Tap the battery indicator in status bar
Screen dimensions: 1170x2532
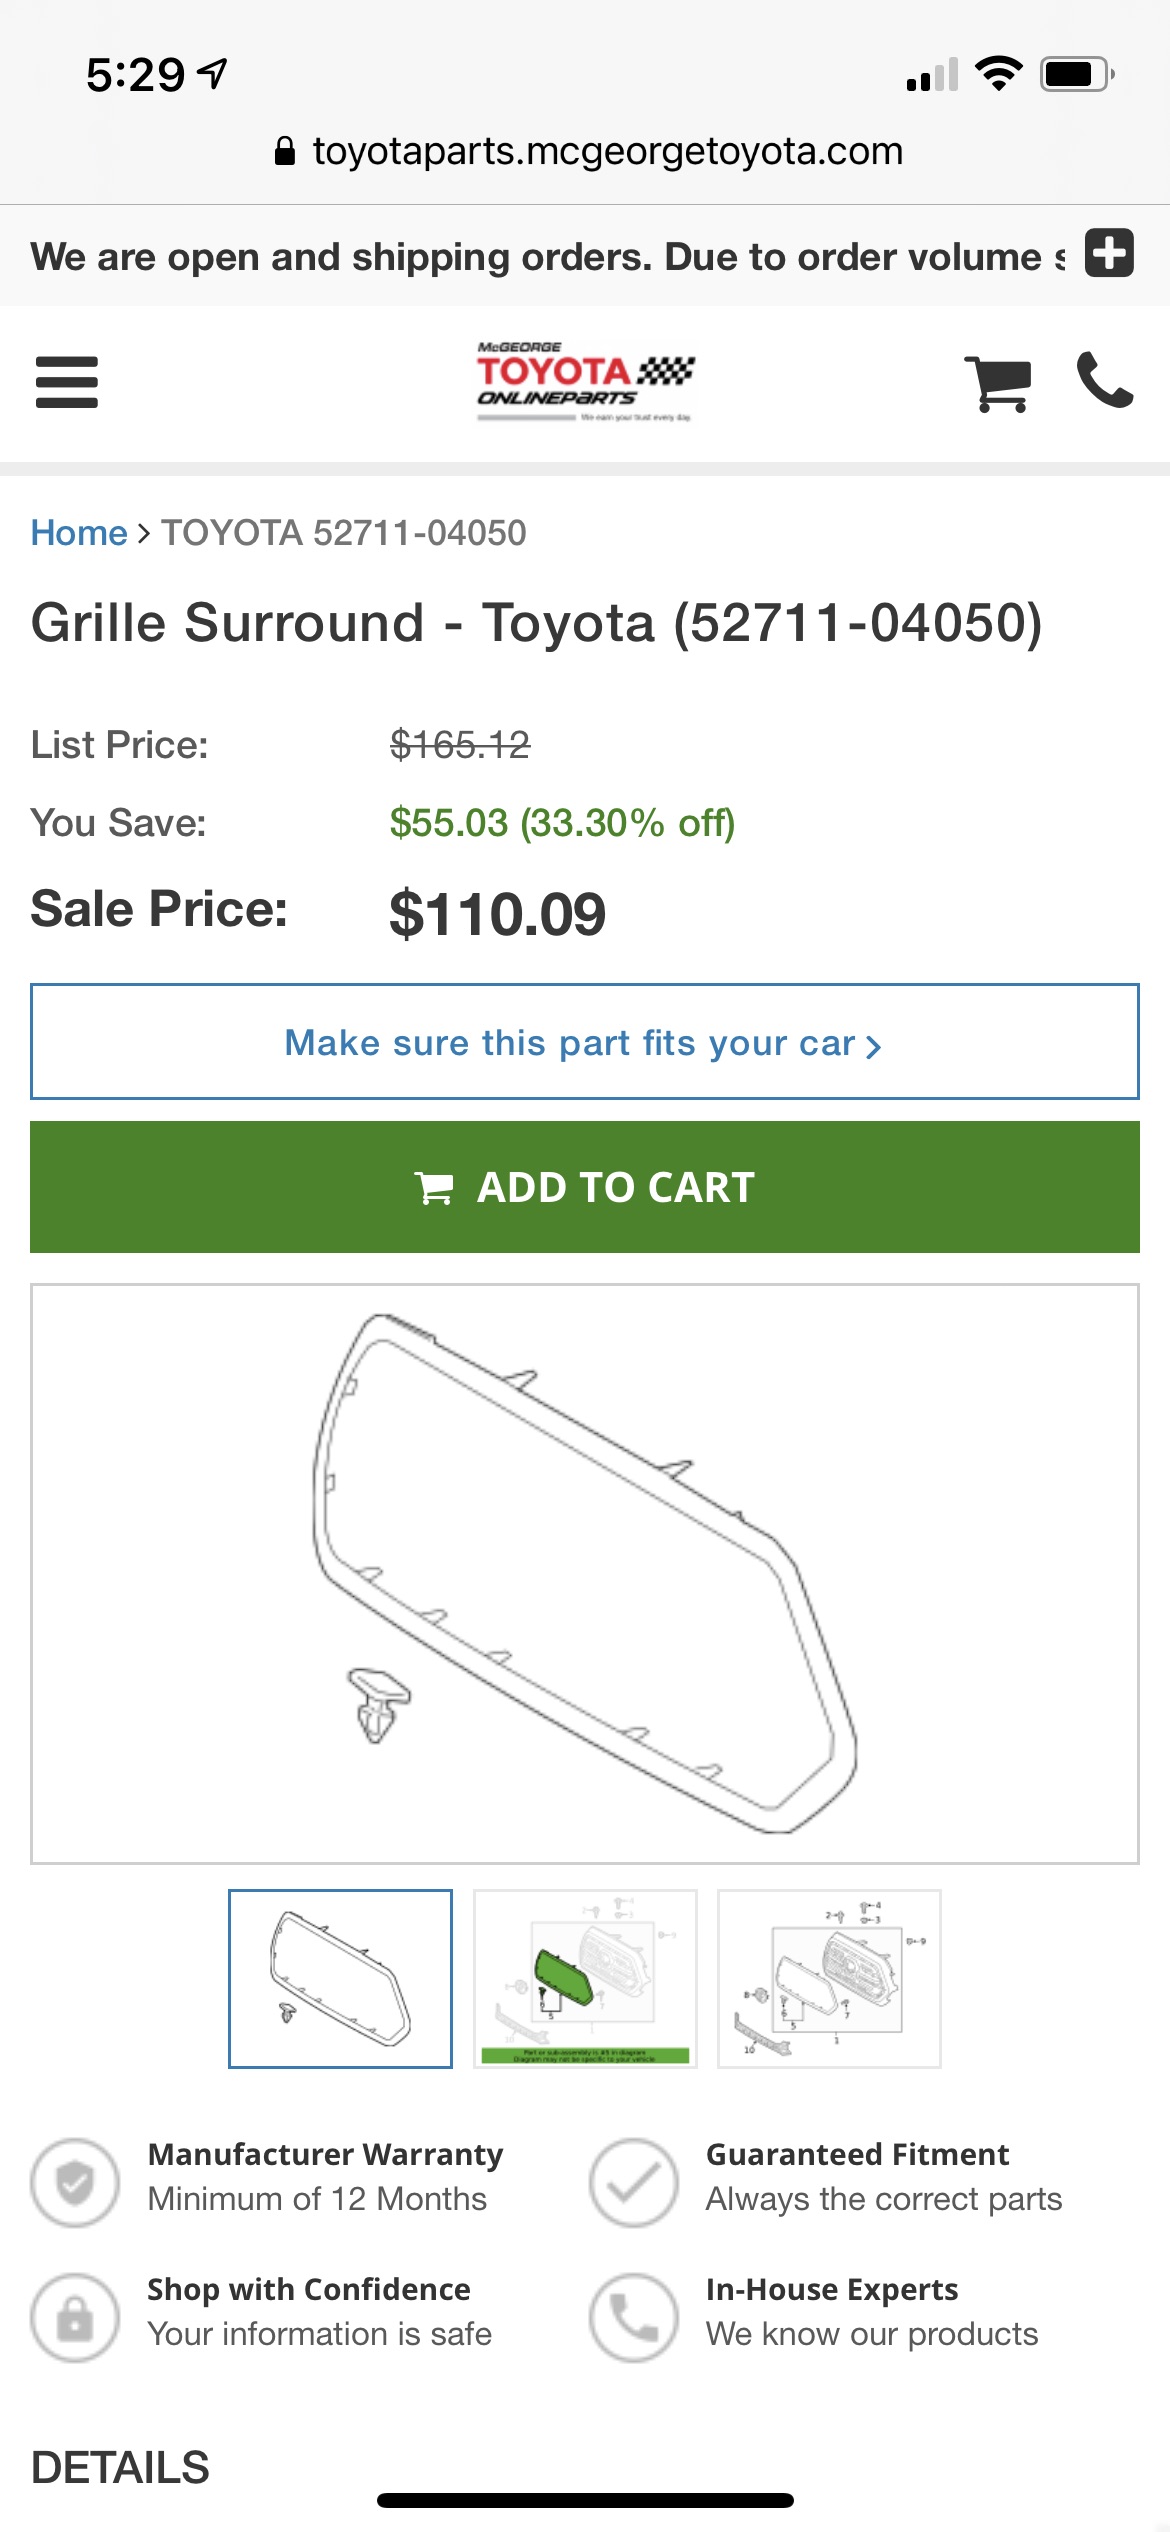click(x=1078, y=74)
